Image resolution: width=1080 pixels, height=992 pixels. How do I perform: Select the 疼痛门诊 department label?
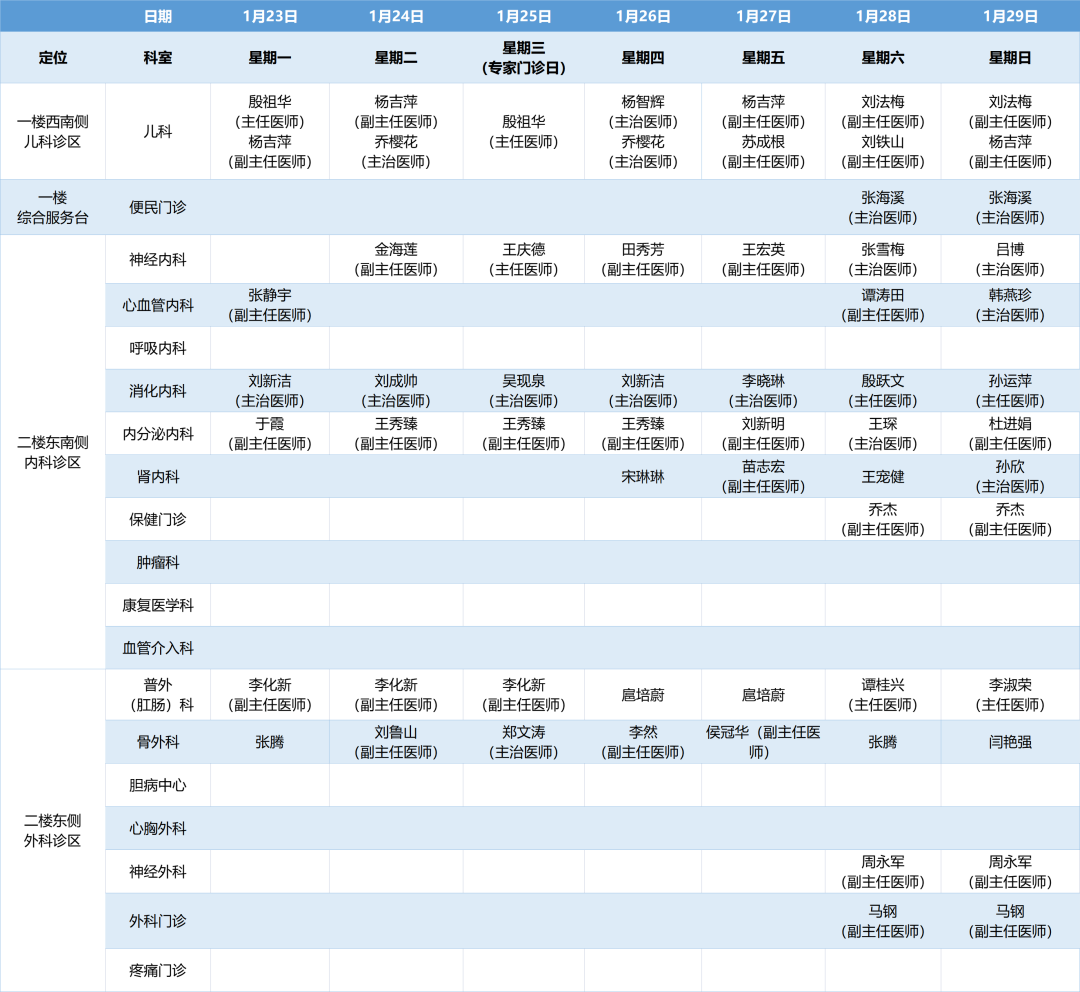pyautogui.click(x=157, y=970)
